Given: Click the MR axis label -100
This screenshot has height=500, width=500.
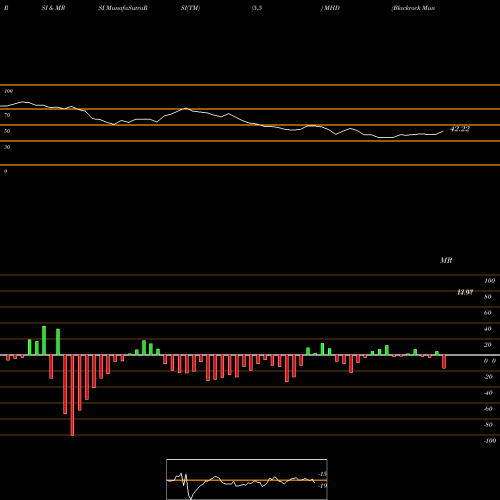Looking at the screenshot, I should (x=490, y=441).
